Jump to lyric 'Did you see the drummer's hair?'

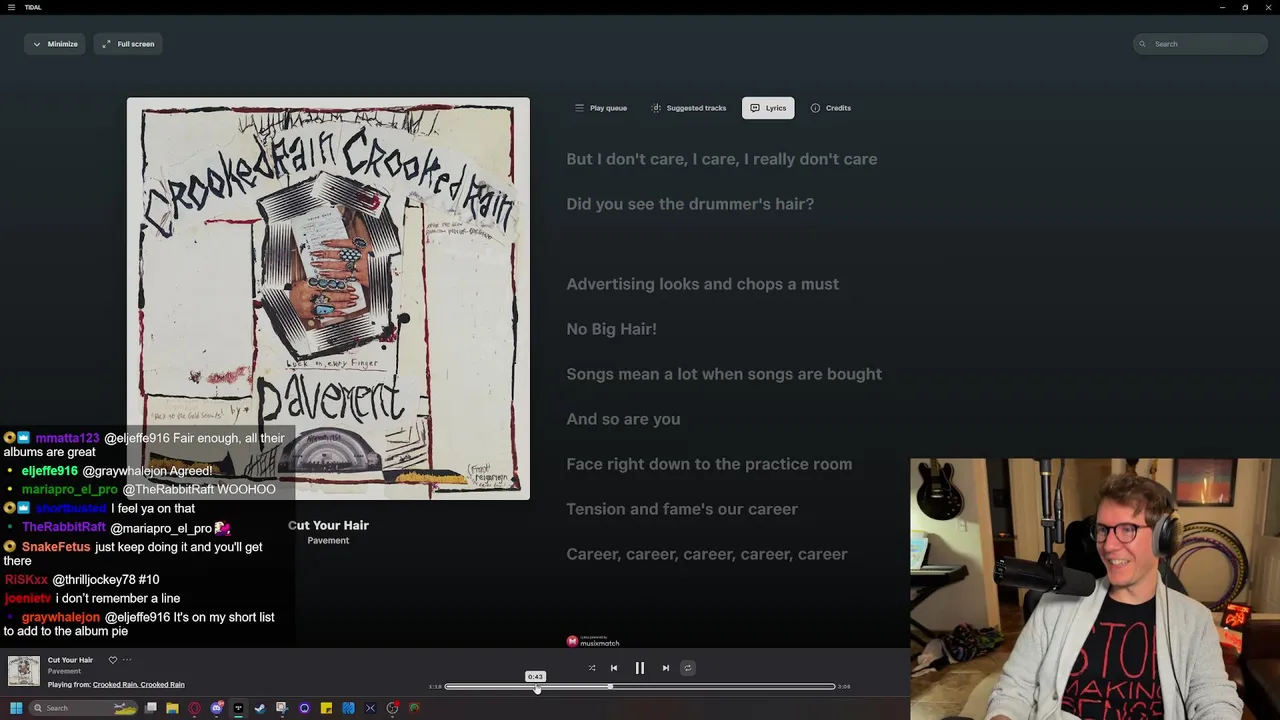(690, 204)
